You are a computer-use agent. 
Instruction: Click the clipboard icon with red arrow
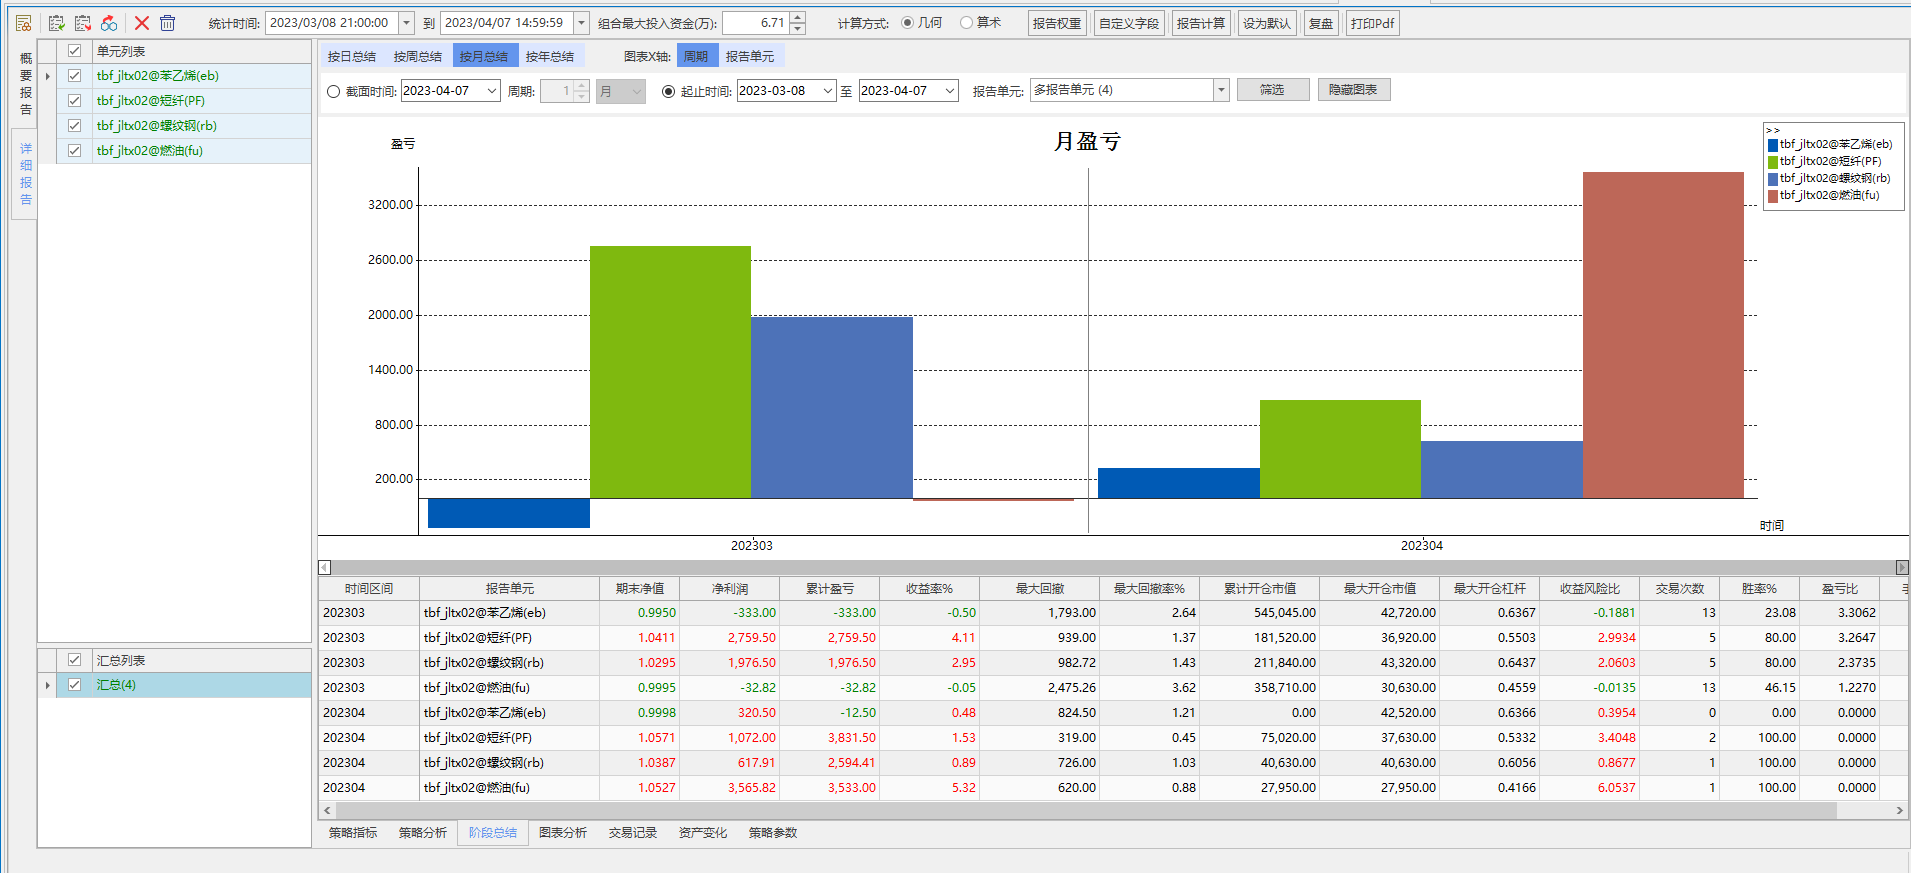83,23
